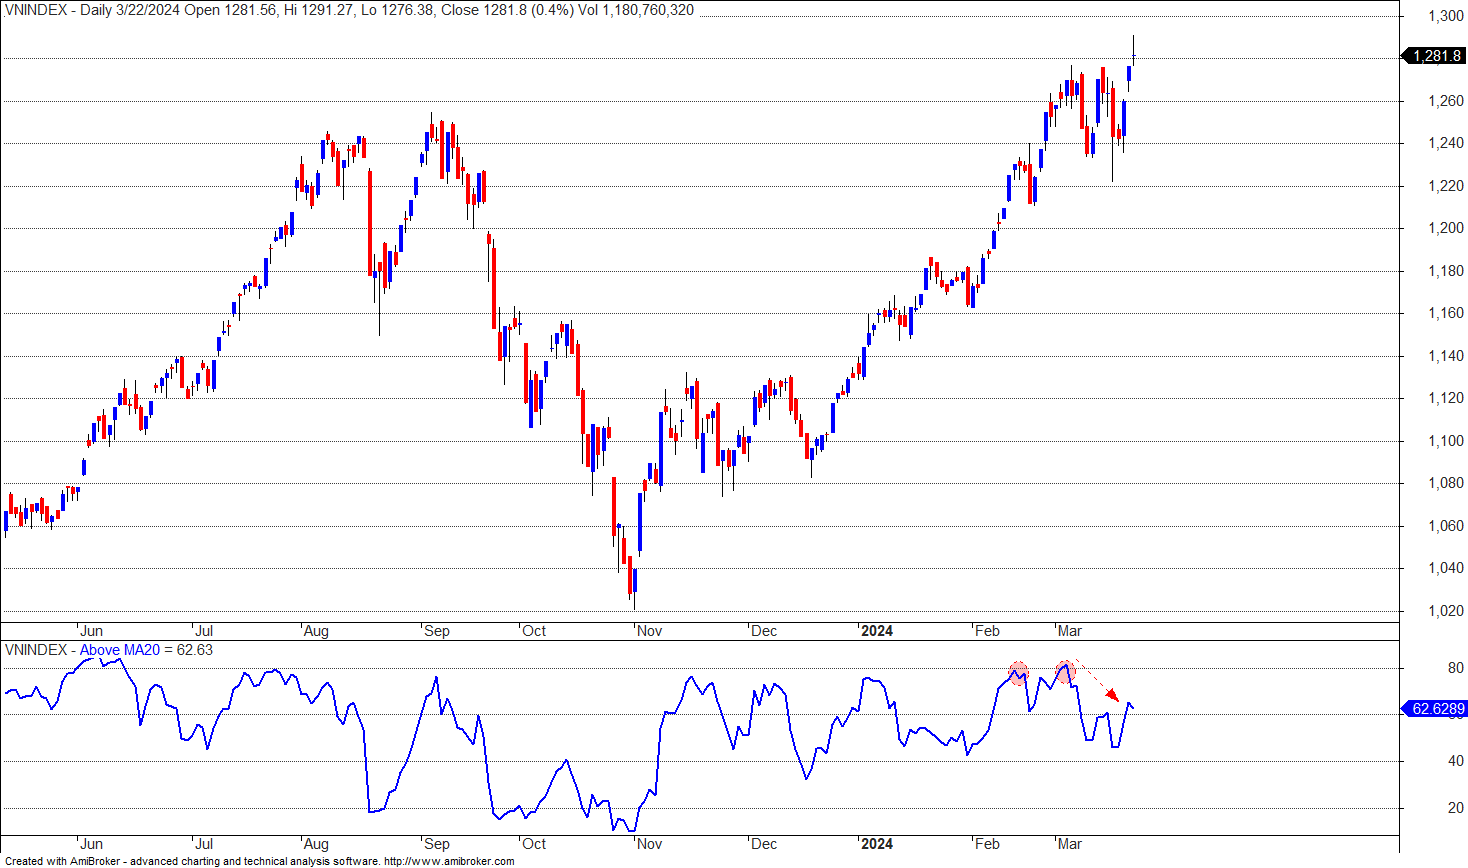
Task: Click the right red circle marker in March
Action: pos(1066,672)
